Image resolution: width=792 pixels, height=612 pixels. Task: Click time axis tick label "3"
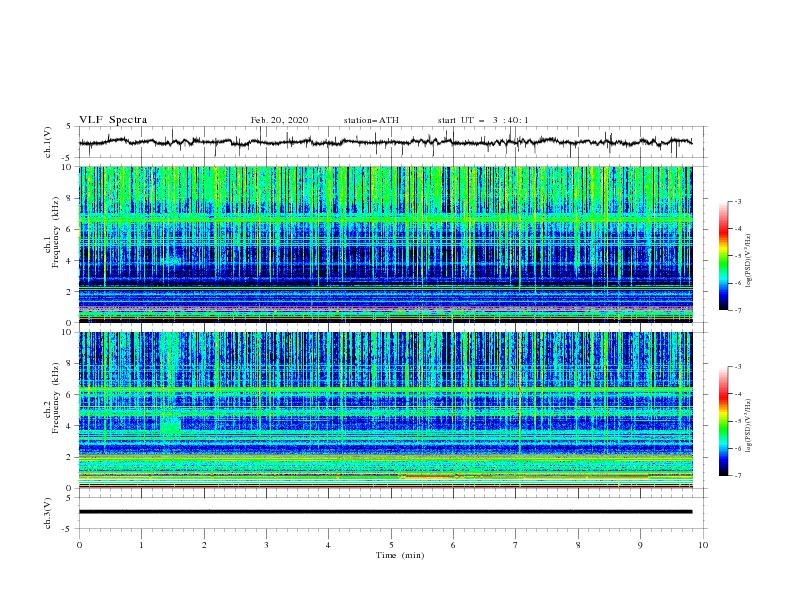click(x=266, y=545)
